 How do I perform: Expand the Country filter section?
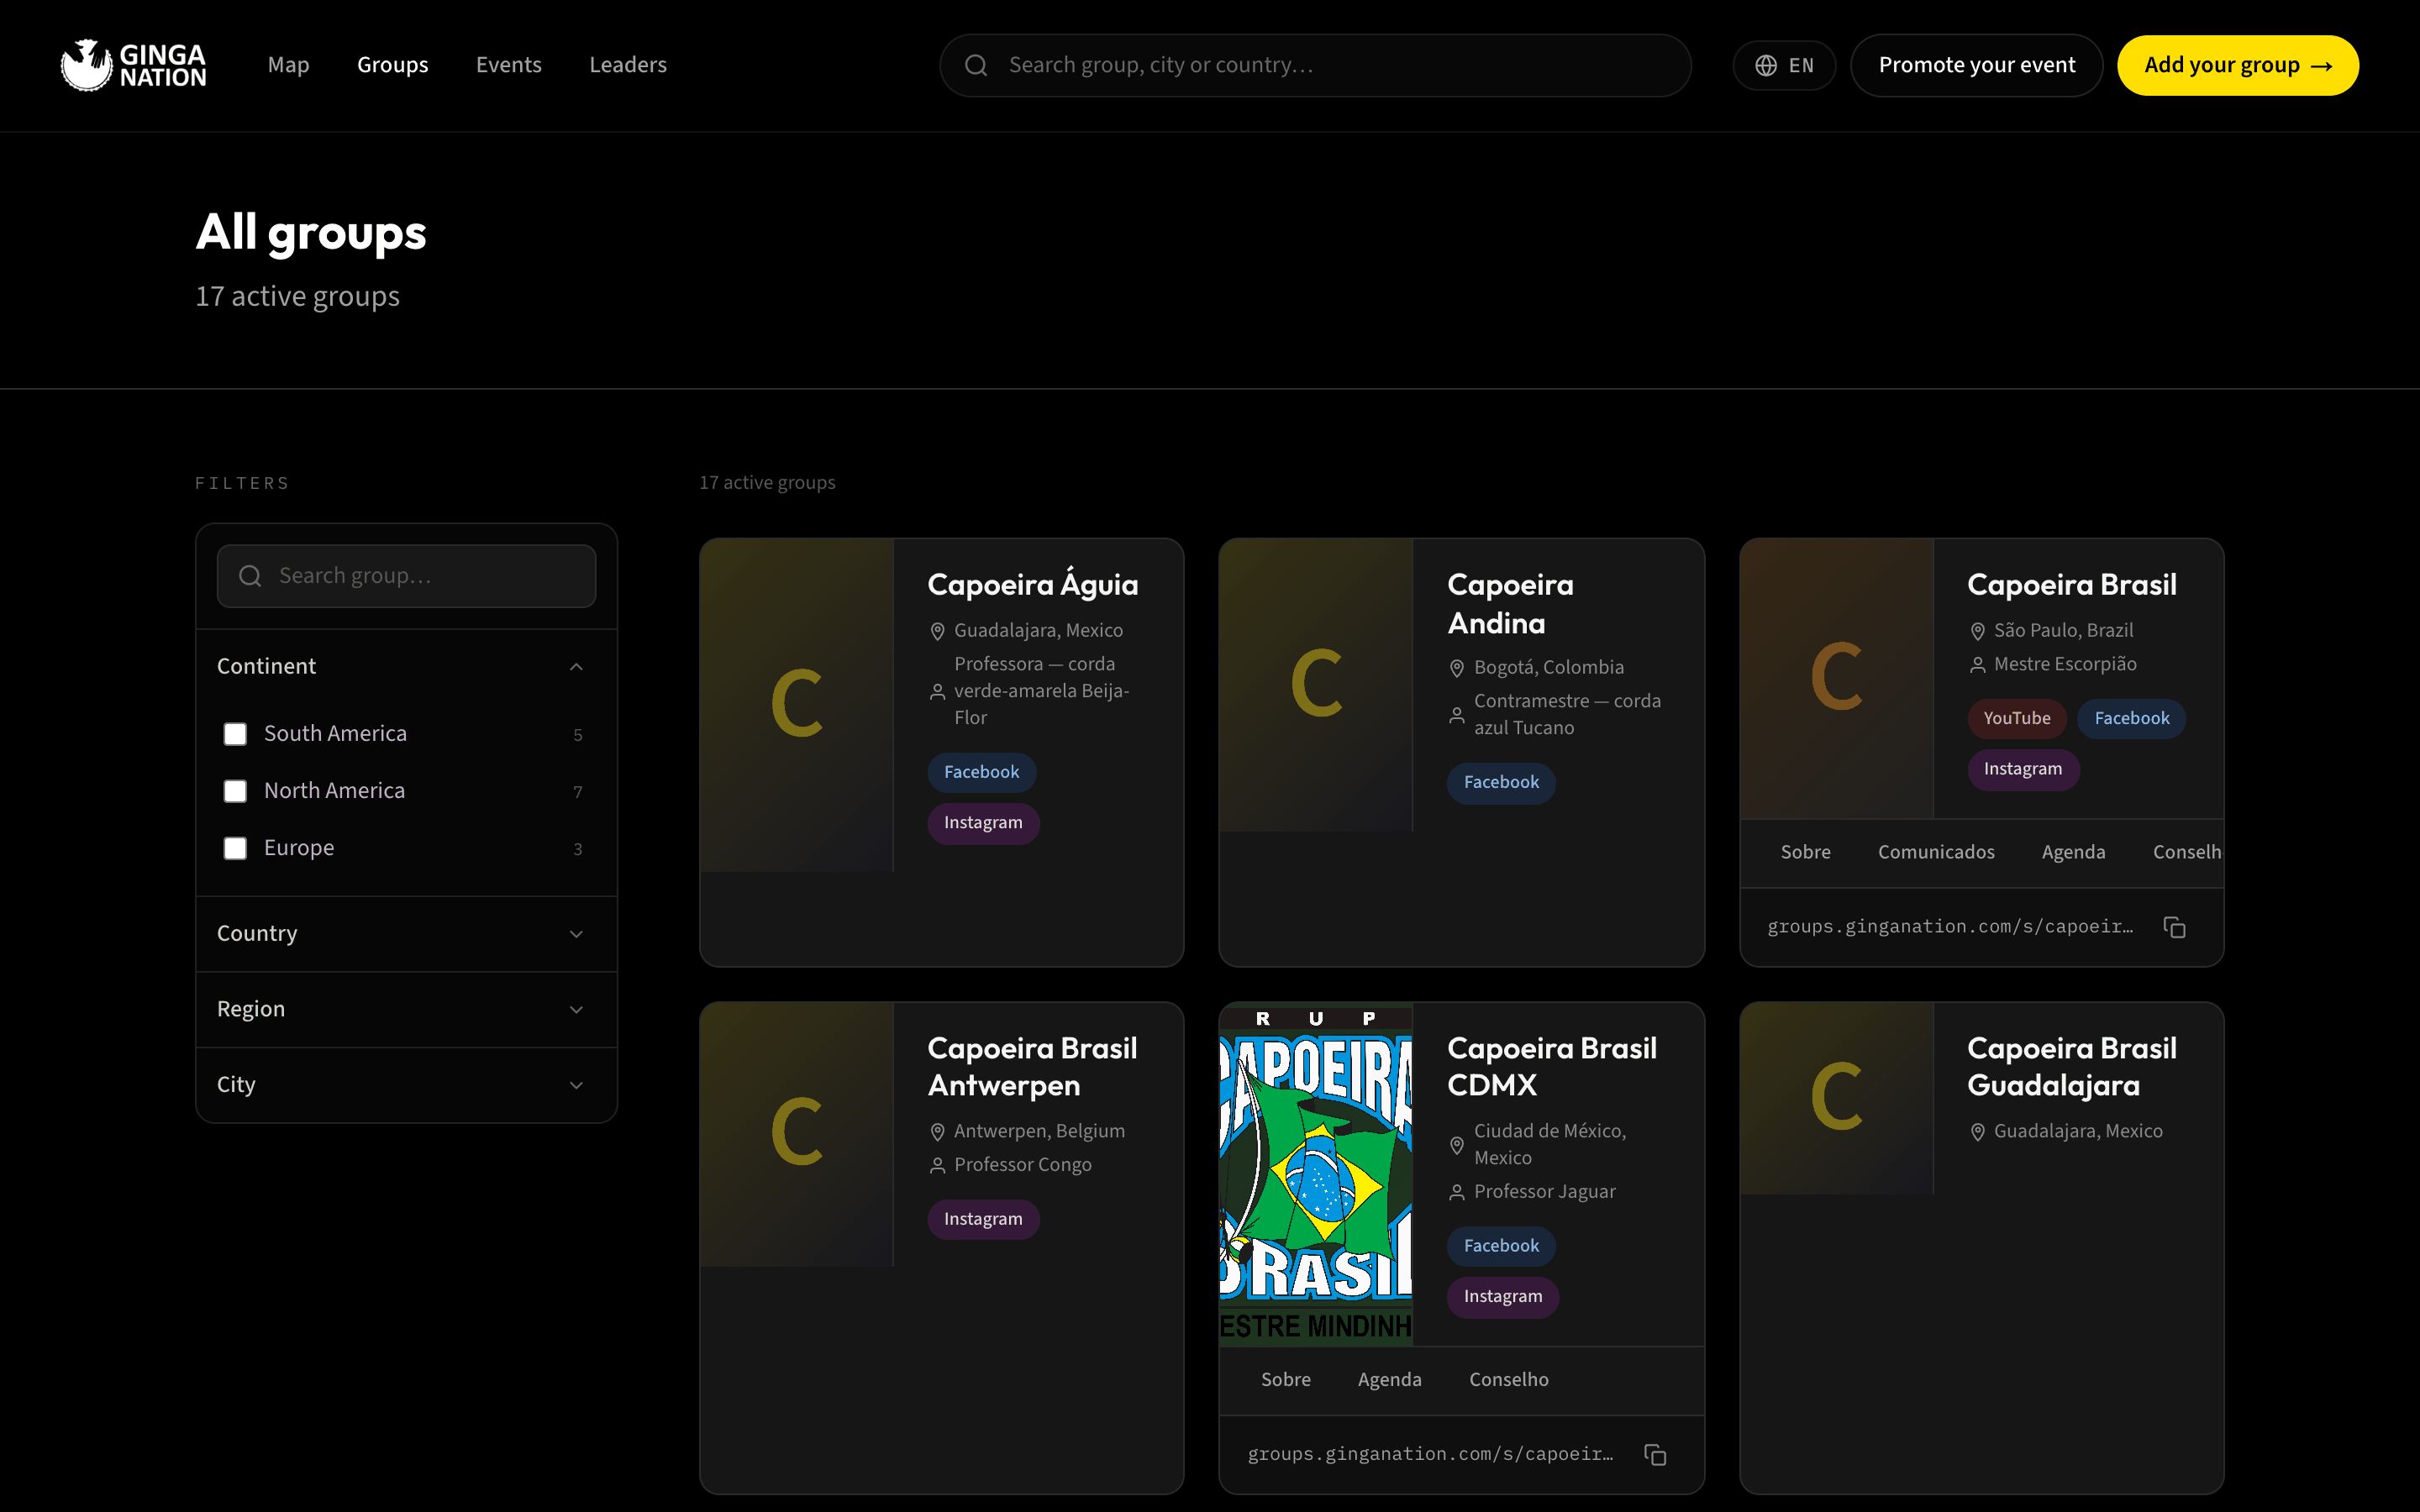pos(406,934)
